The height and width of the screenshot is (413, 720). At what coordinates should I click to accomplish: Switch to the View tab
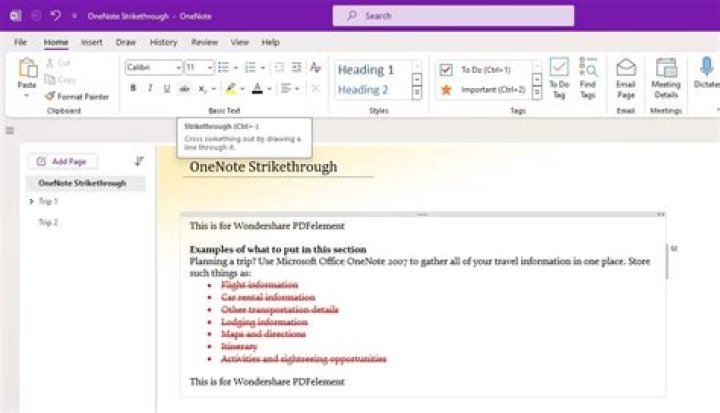point(240,42)
